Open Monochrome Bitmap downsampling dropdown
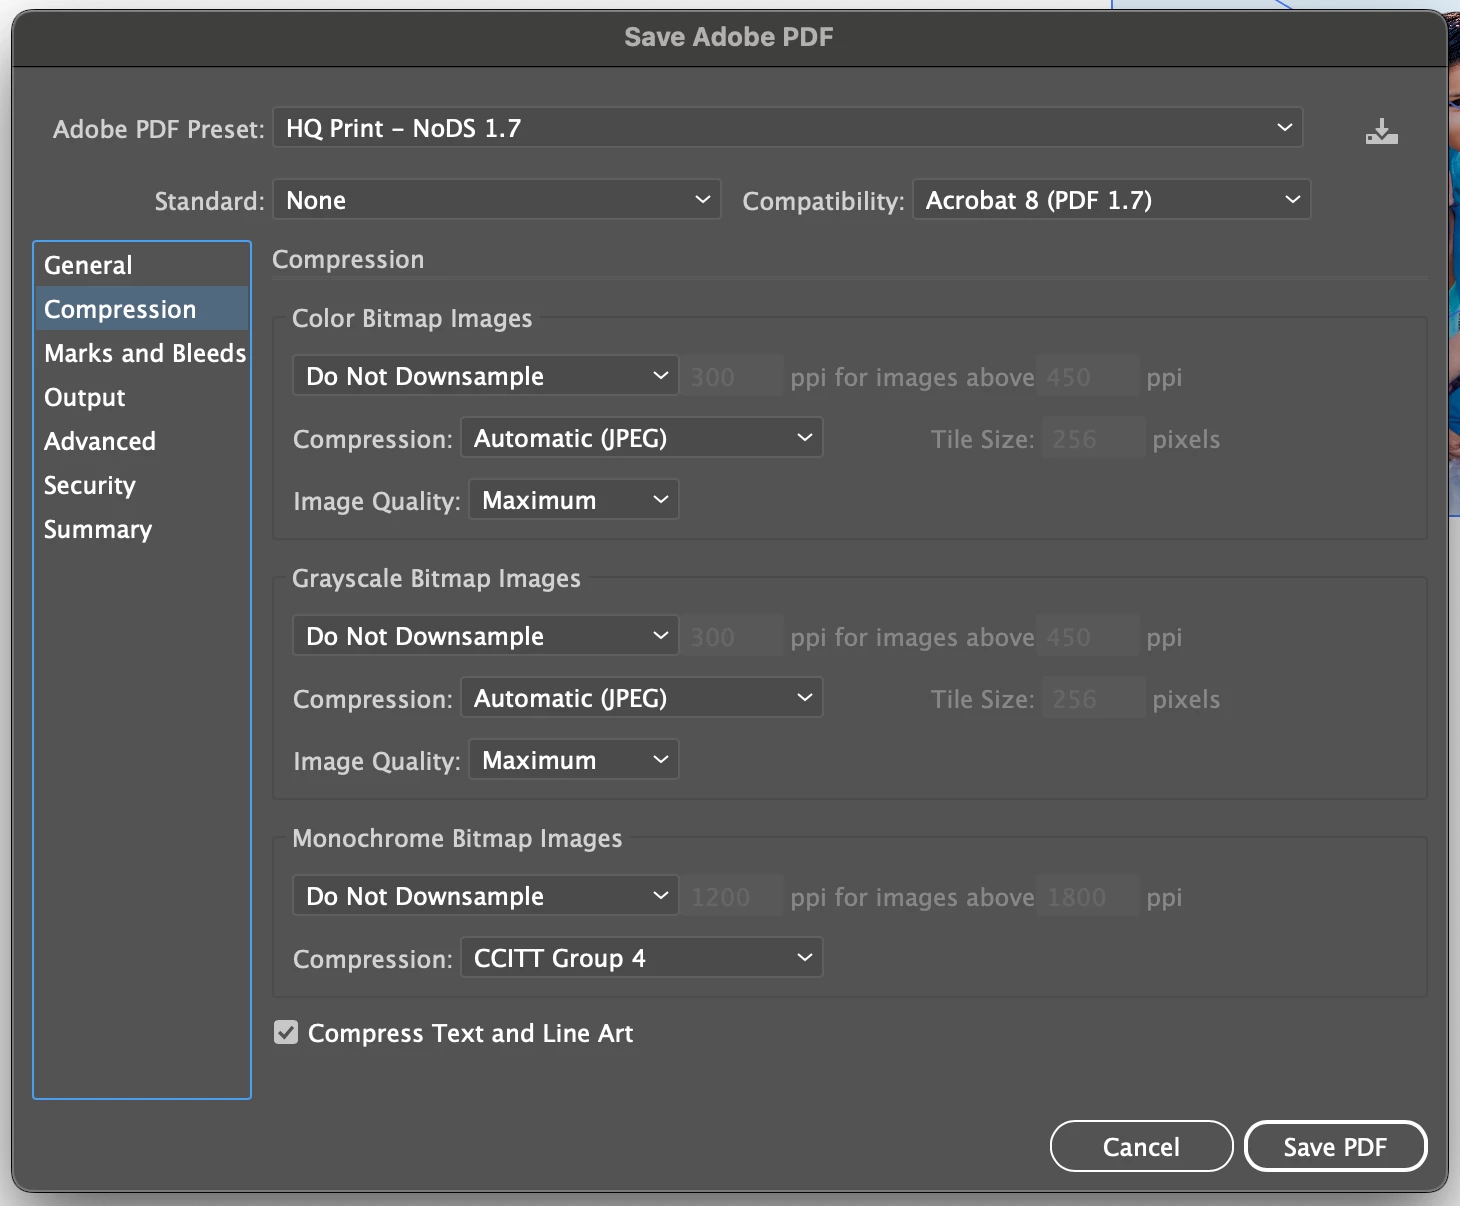Image resolution: width=1460 pixels, height=1206 pixels. [485, 896]
